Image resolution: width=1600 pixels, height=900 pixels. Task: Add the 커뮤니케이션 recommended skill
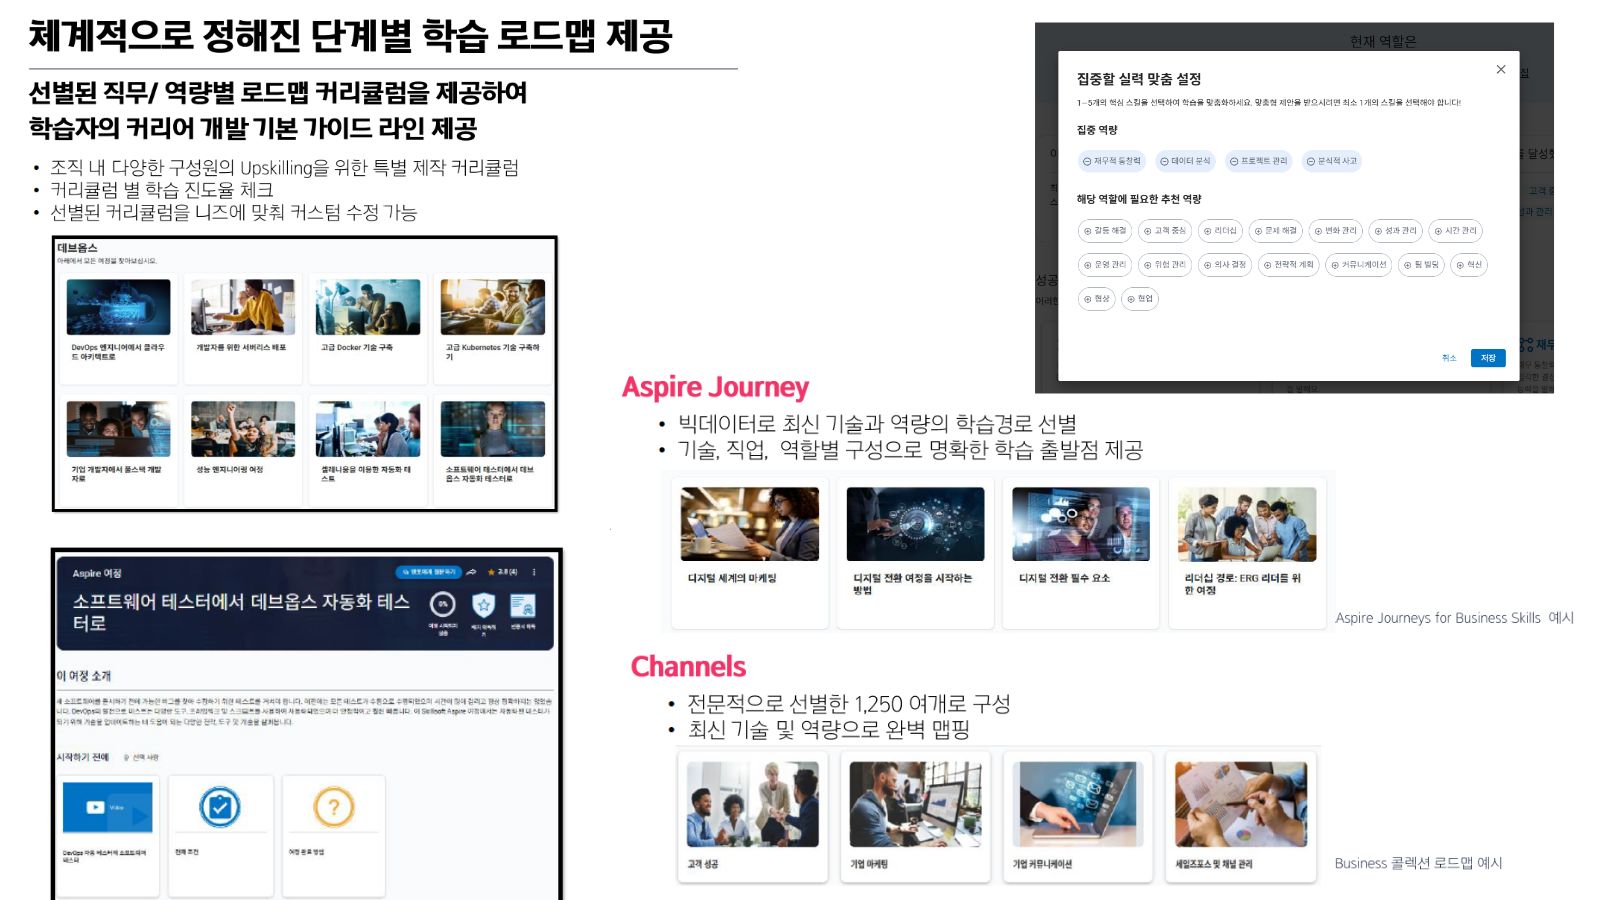point(1358,265)
